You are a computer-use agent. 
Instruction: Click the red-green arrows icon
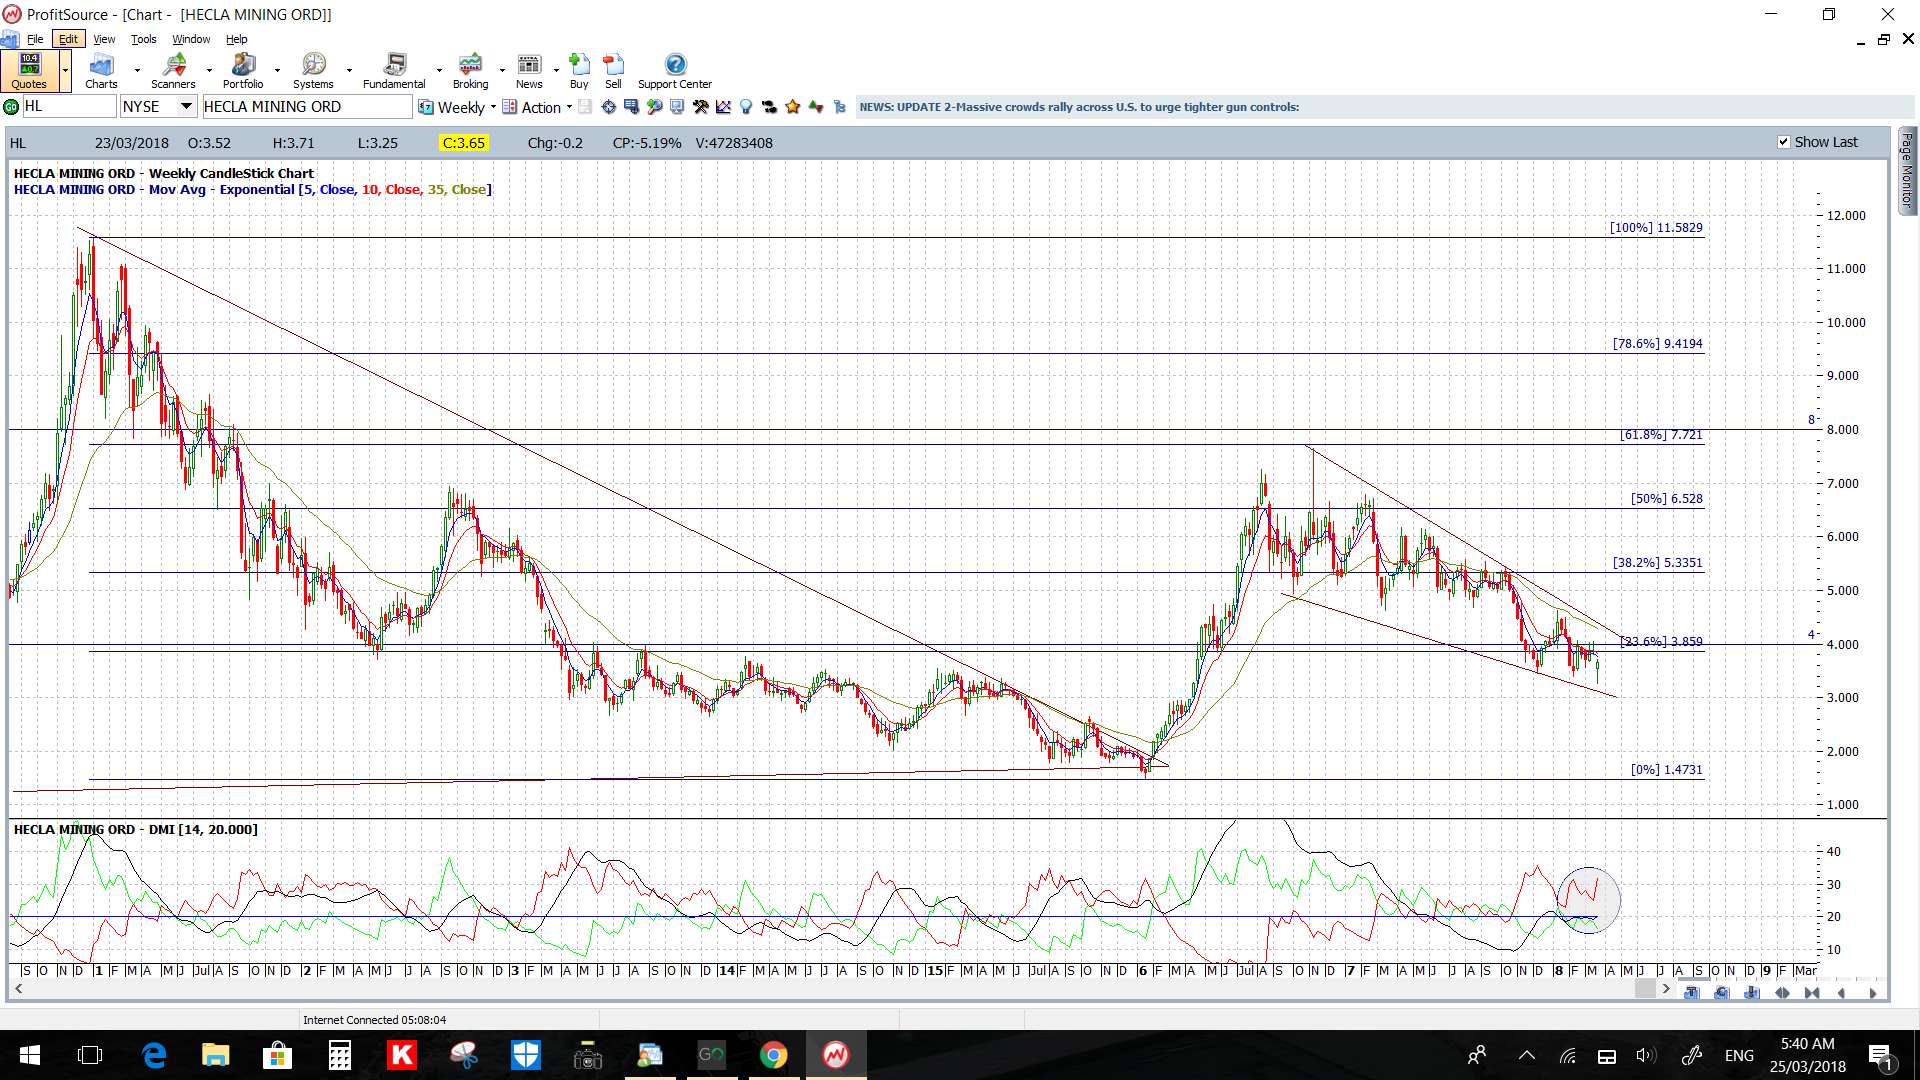[816, 107]
